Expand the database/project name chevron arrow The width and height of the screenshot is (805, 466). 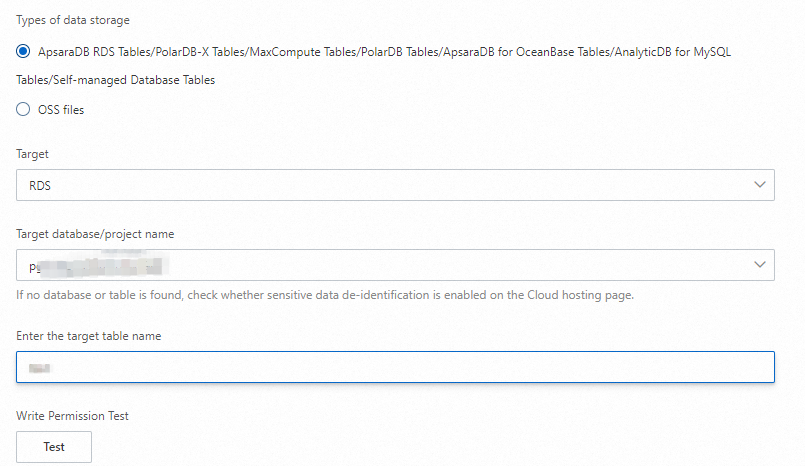pyautogui.click(x=760, y=265)
